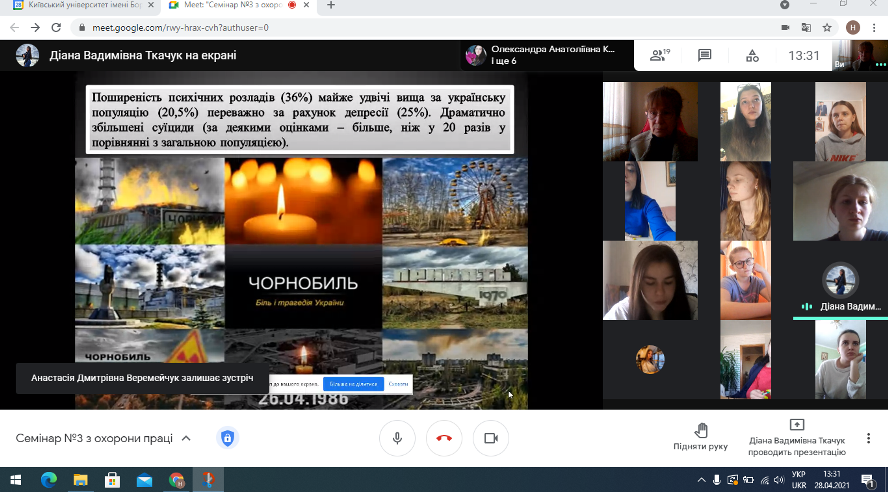Viewport: 888px width, 492px height.
Task: Click Chrome media control circle icon near tab strip
Action: tap(784, 5)
